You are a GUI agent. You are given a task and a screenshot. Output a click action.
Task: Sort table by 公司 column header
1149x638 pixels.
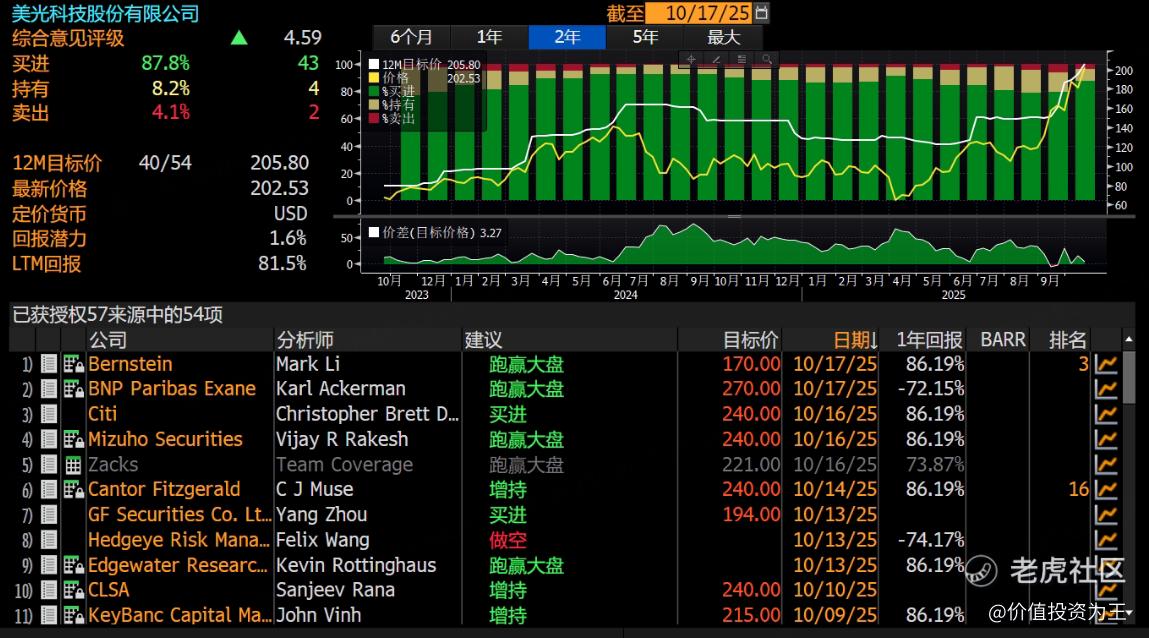pos(180,340)
